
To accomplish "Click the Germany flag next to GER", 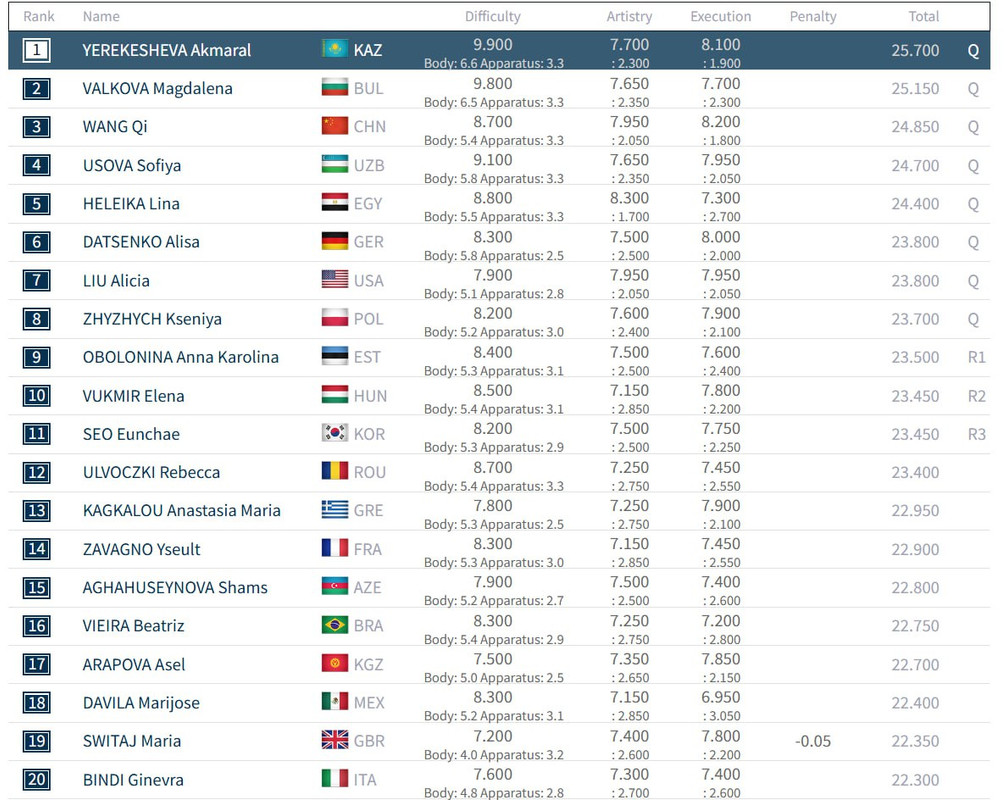I will pyautogui.click(x=335, y=241).
